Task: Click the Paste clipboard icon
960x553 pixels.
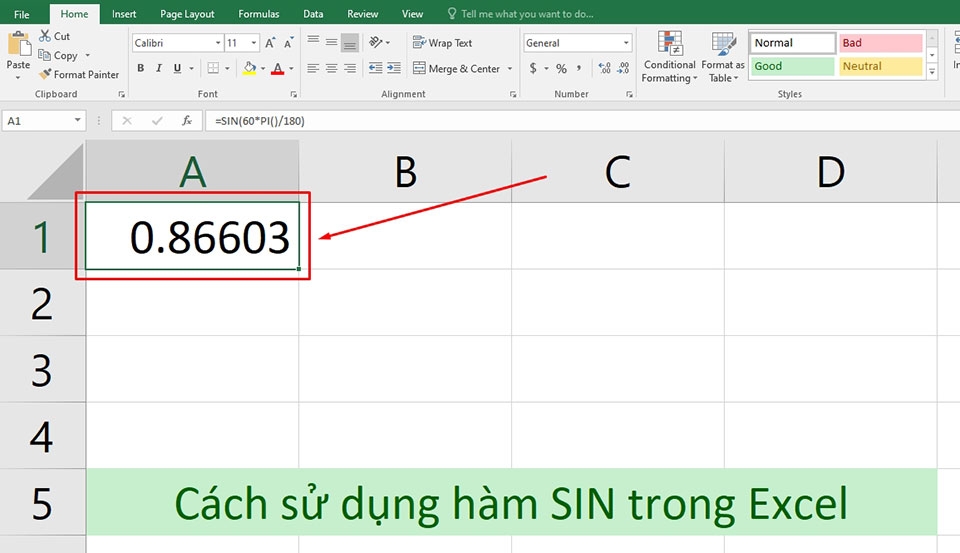Action: [18, 44]
